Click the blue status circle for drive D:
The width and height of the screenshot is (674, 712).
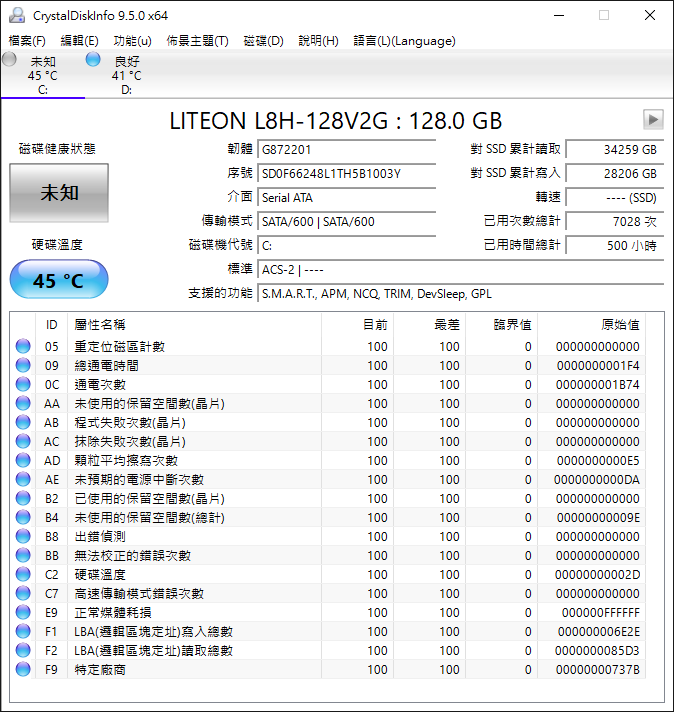93,59
